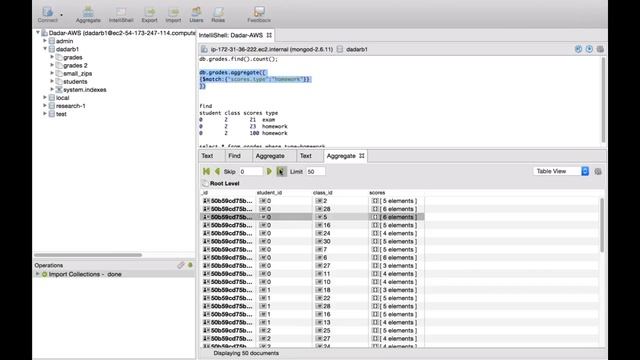
Task: Go to previous page of results
Action: 217,171
